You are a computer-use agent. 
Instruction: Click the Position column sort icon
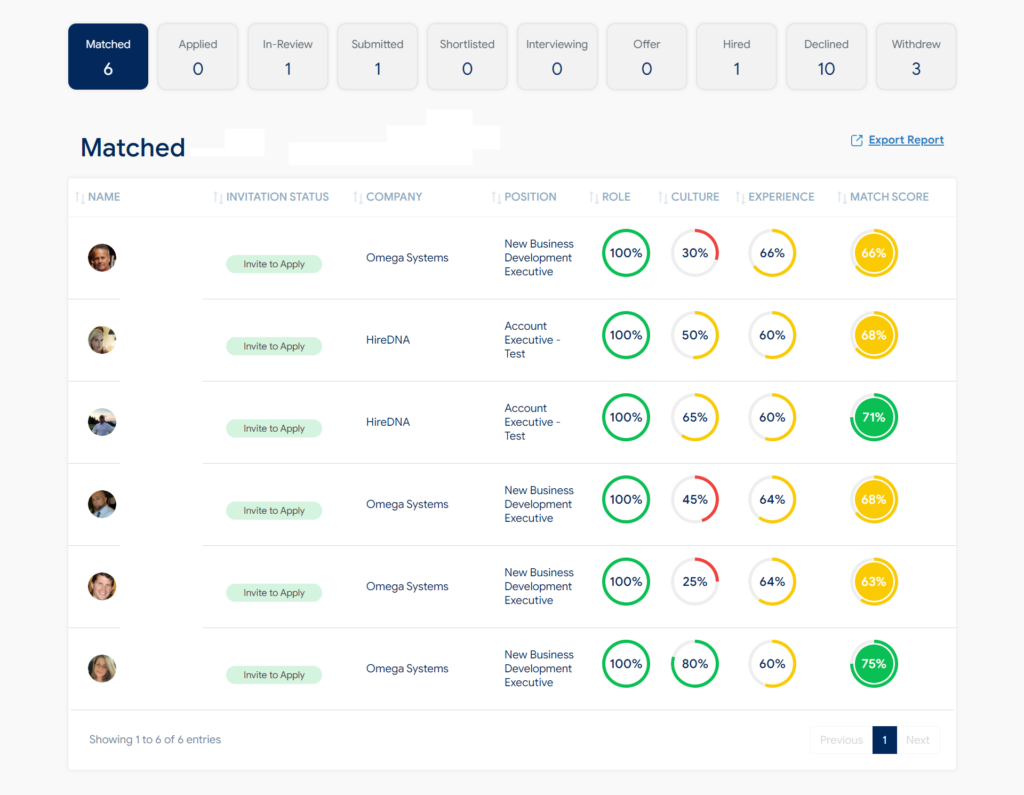point(496,197)
